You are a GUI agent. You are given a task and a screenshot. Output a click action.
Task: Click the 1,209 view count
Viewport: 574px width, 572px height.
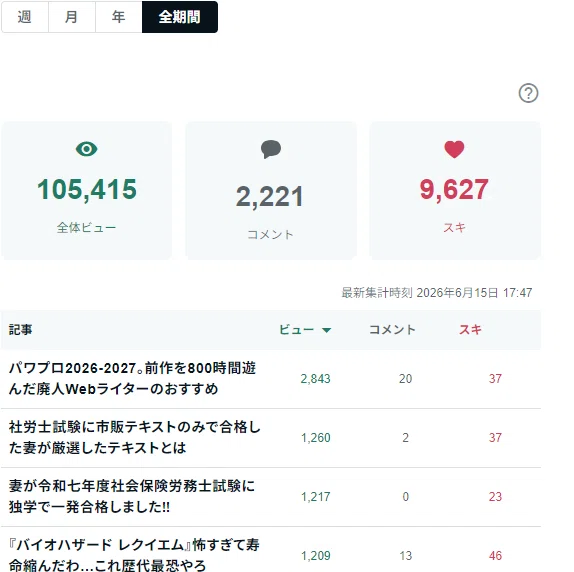315,556
